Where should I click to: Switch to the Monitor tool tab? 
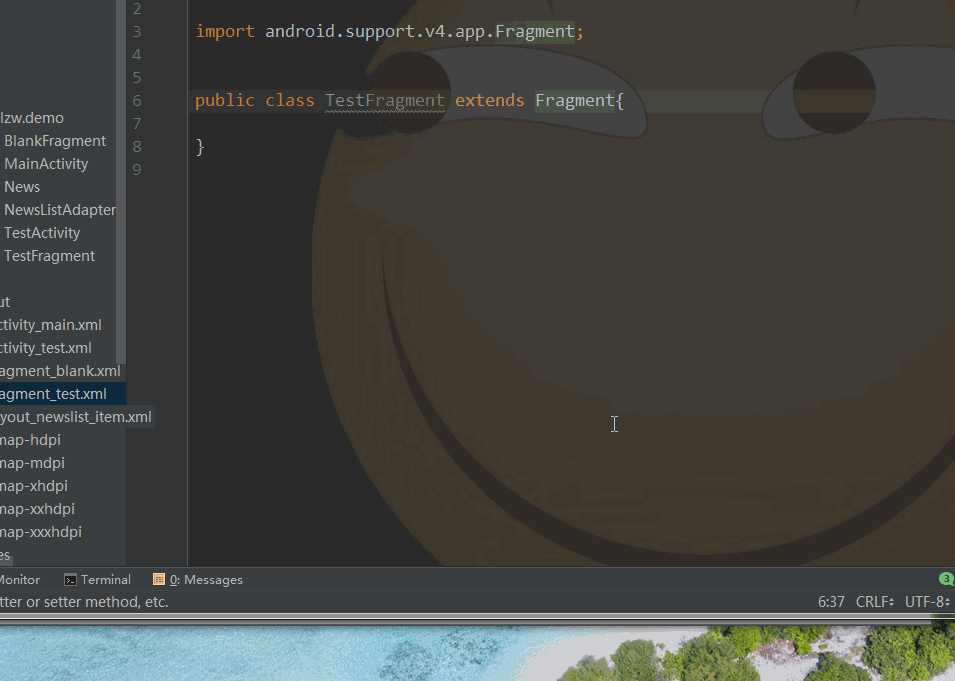[20, 580]
